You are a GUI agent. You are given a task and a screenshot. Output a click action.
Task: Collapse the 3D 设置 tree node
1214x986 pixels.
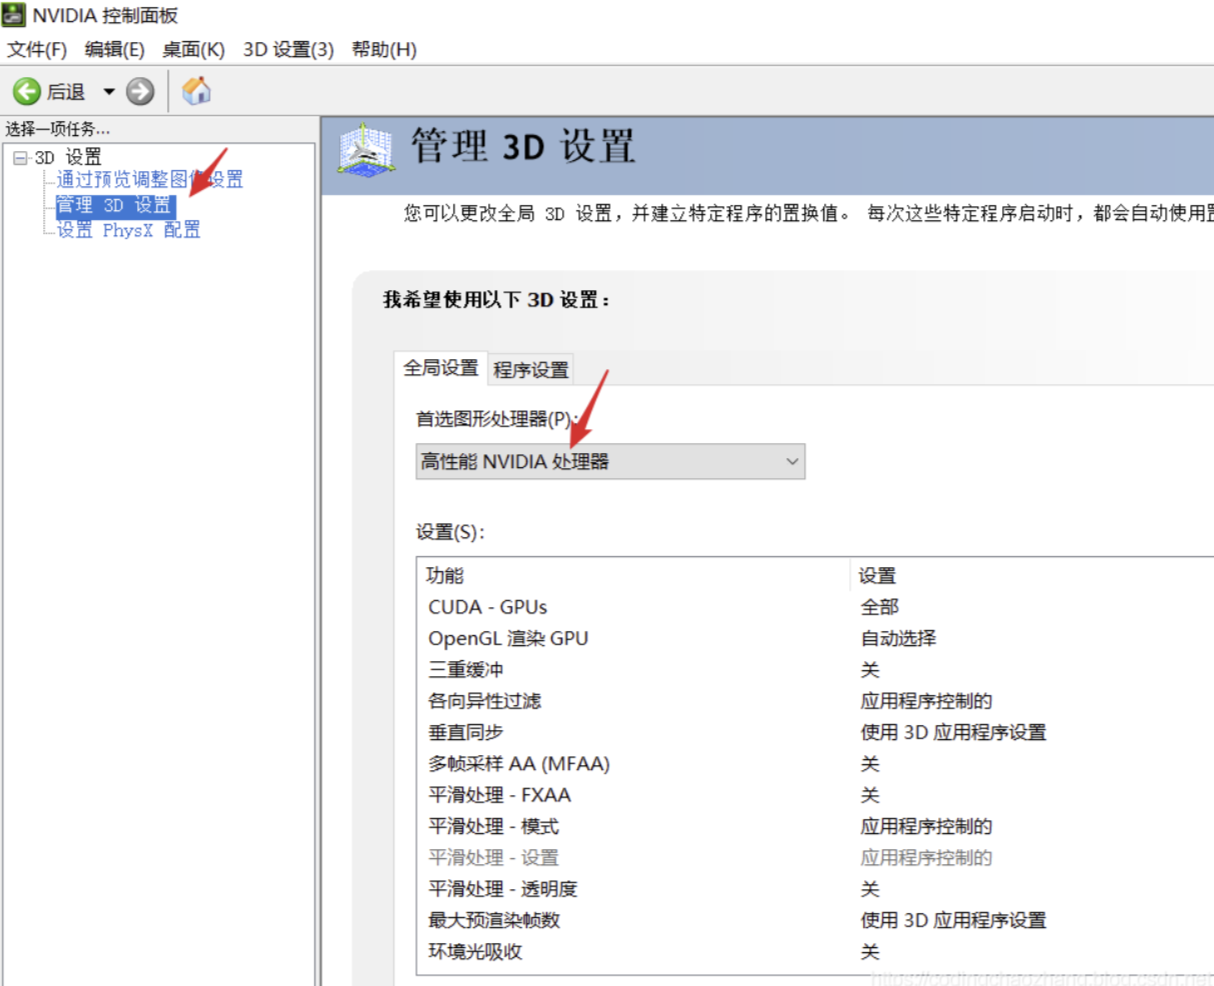[x=20, y=158]
